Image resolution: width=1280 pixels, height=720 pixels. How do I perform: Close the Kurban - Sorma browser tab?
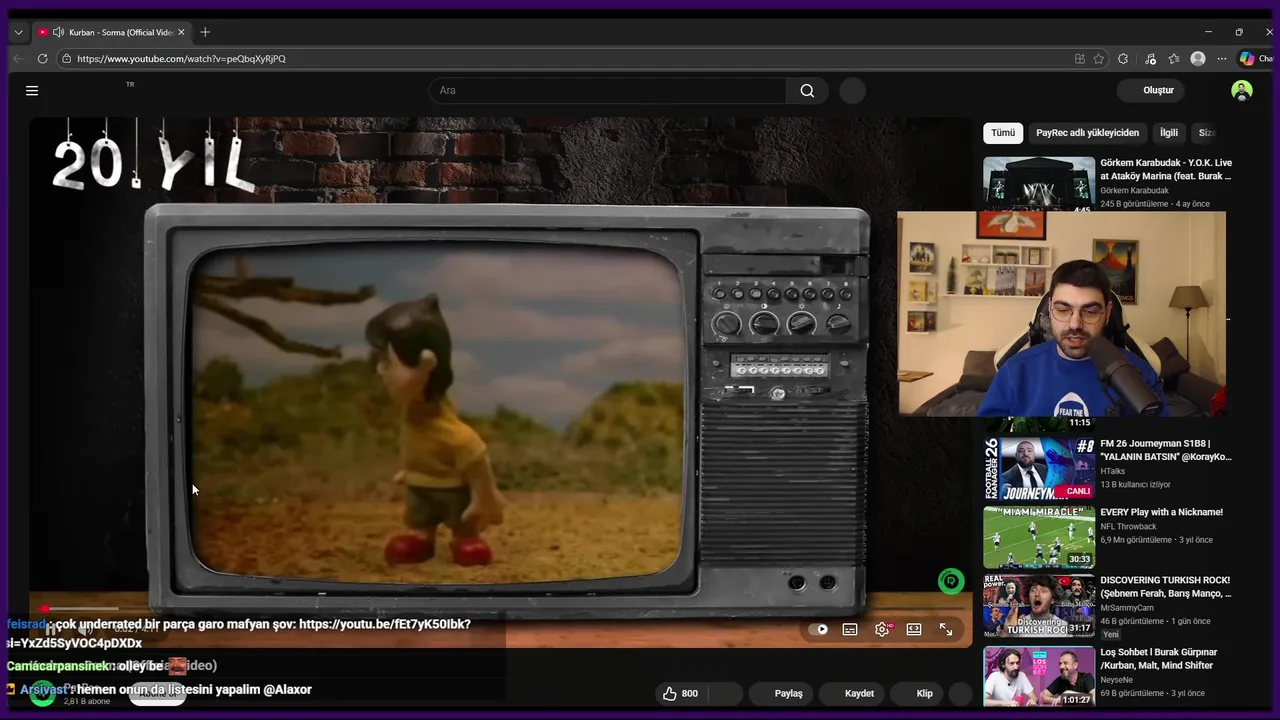(x=181, y=32)
